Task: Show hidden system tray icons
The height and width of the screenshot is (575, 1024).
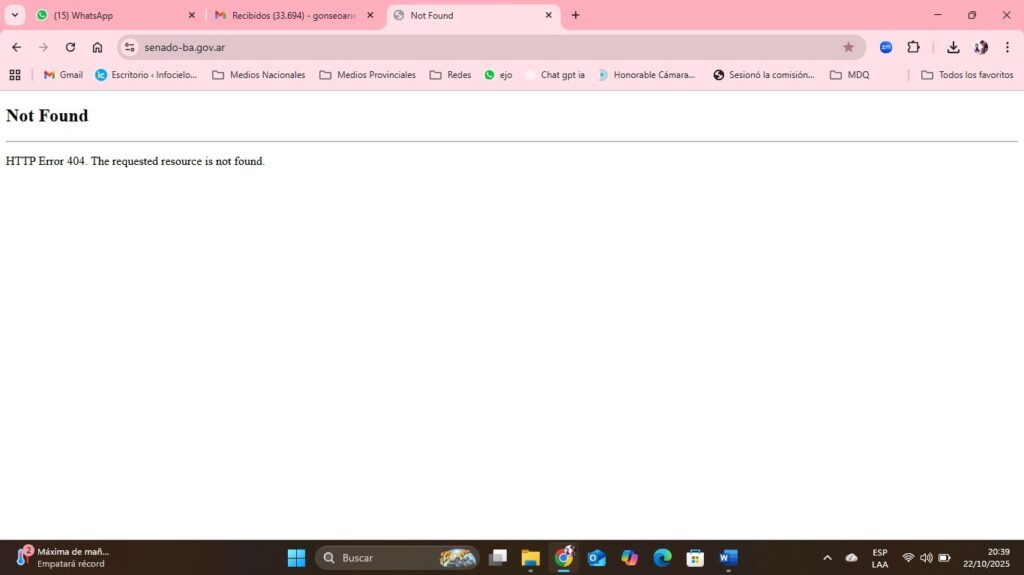Action: click(827, 558)
